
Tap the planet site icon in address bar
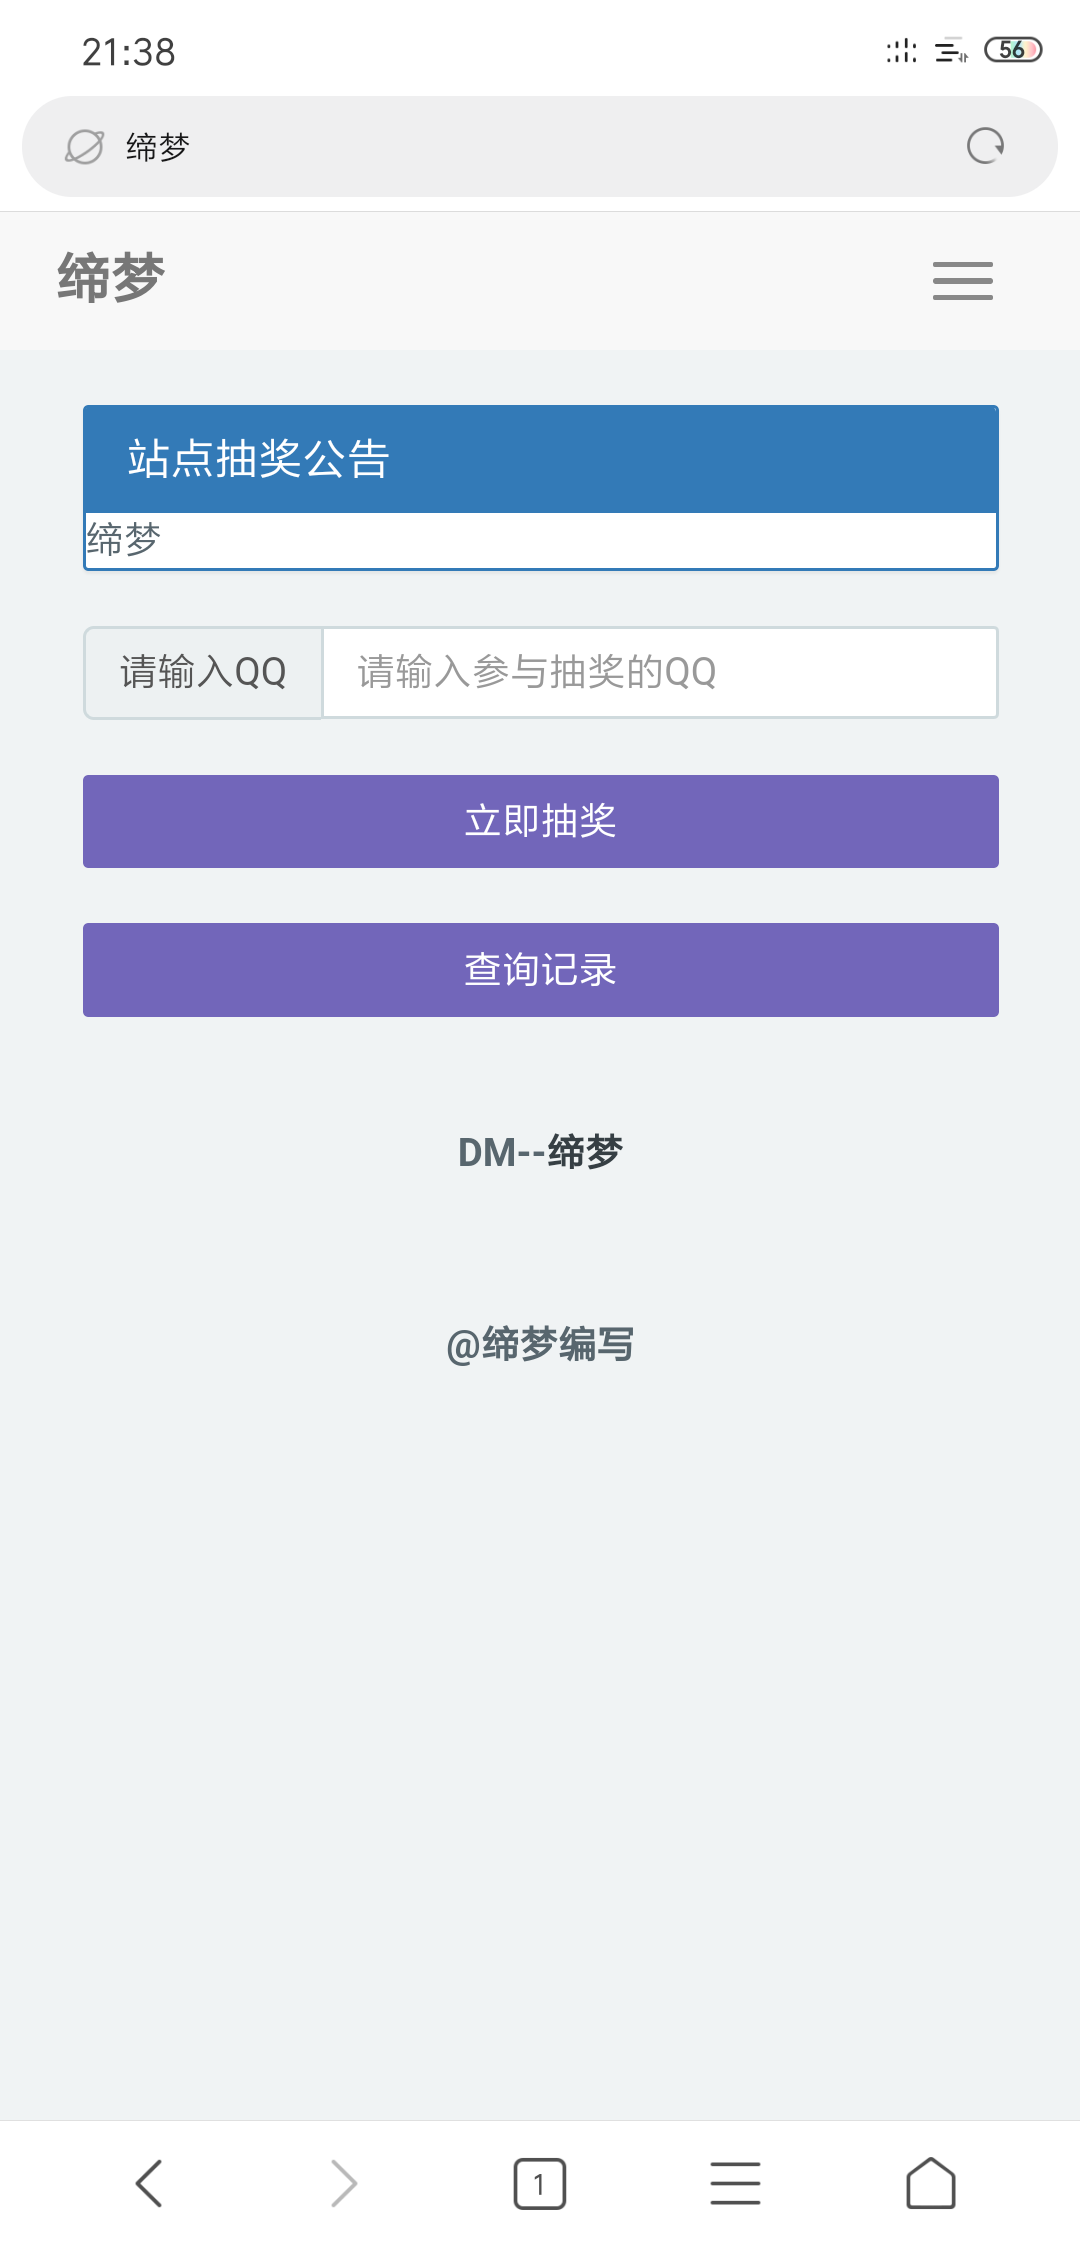click(84, 147)
